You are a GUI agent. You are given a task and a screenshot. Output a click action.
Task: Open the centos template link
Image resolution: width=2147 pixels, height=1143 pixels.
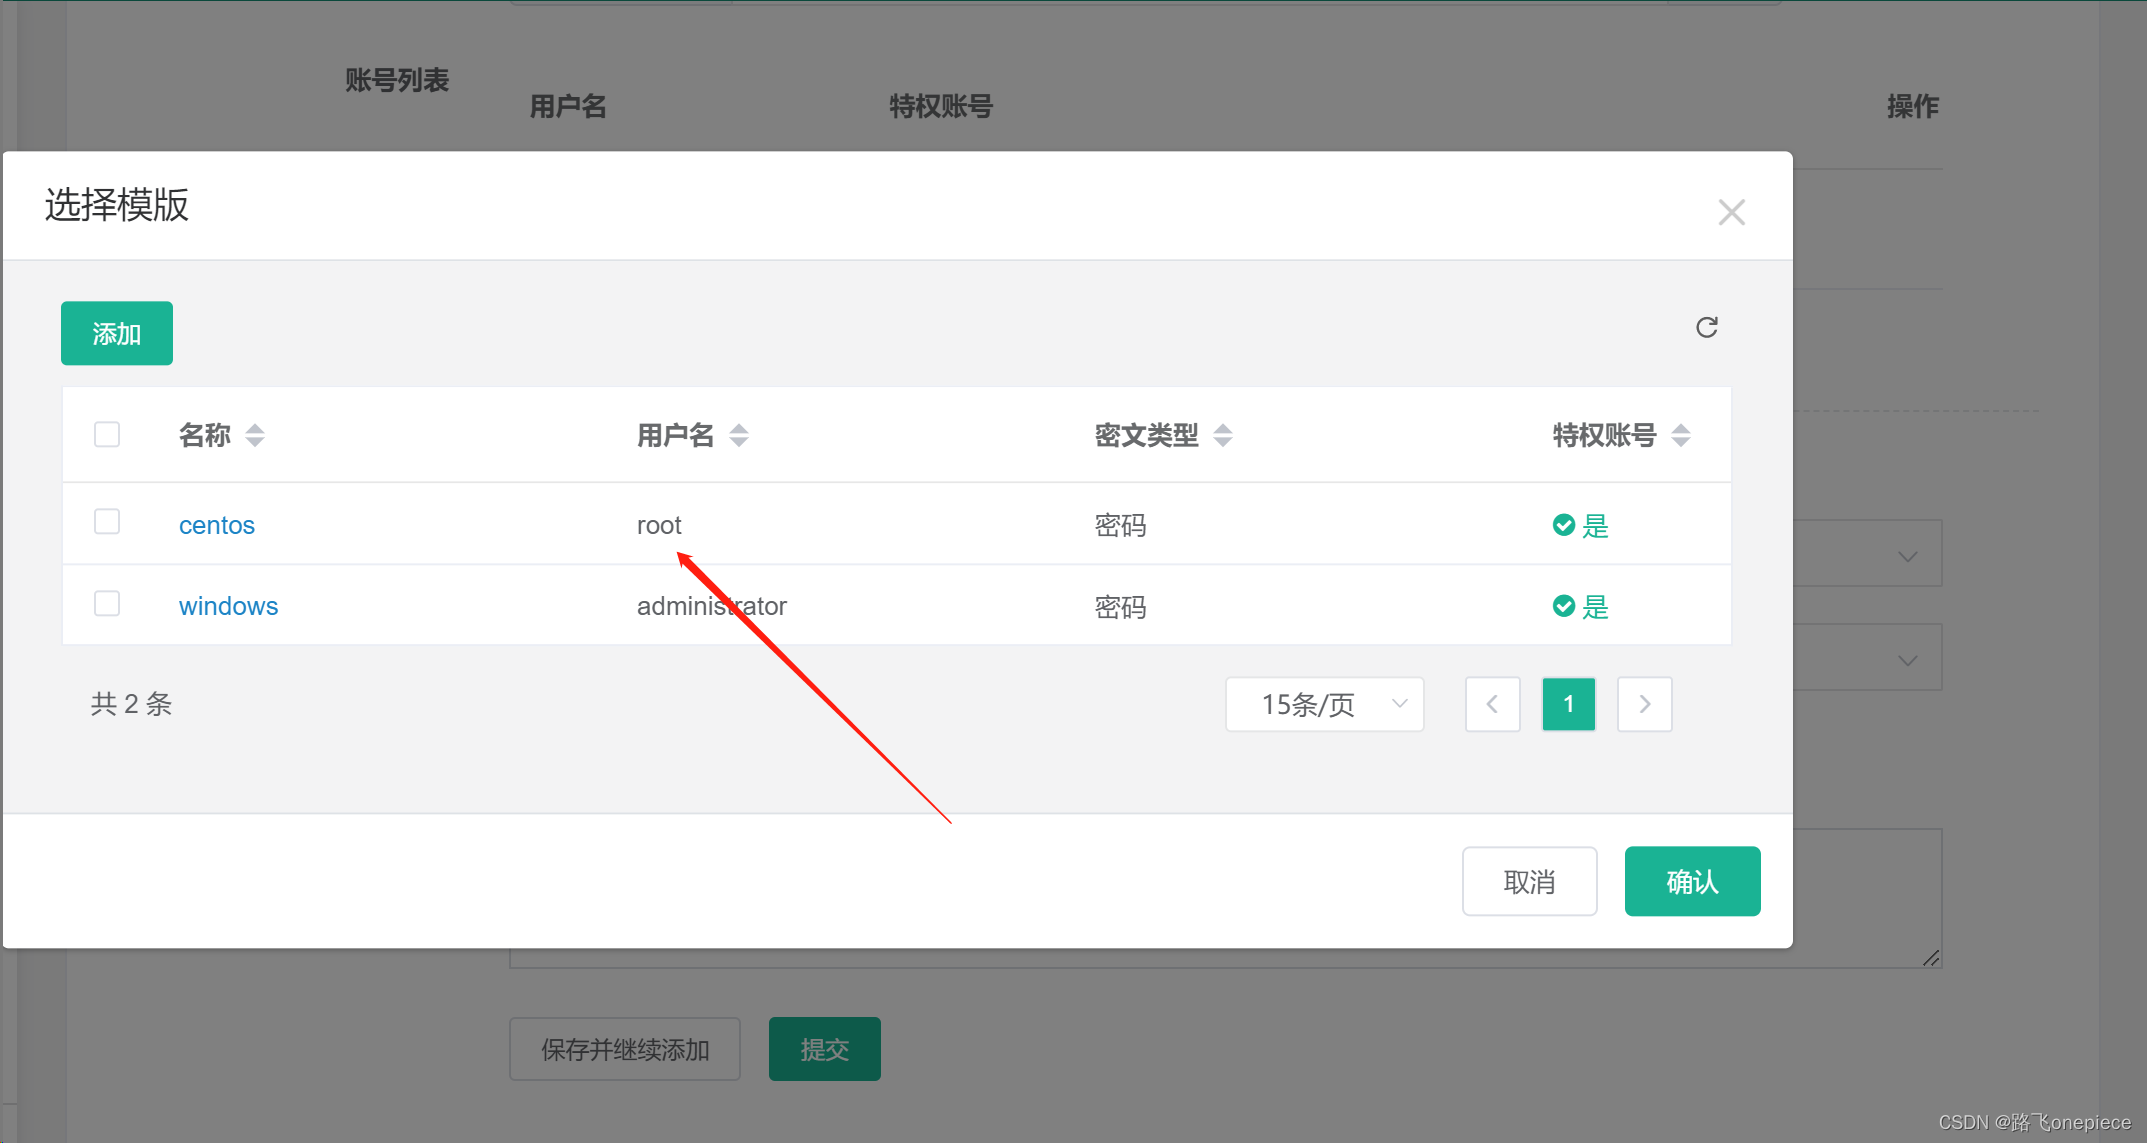coord(217,525)
